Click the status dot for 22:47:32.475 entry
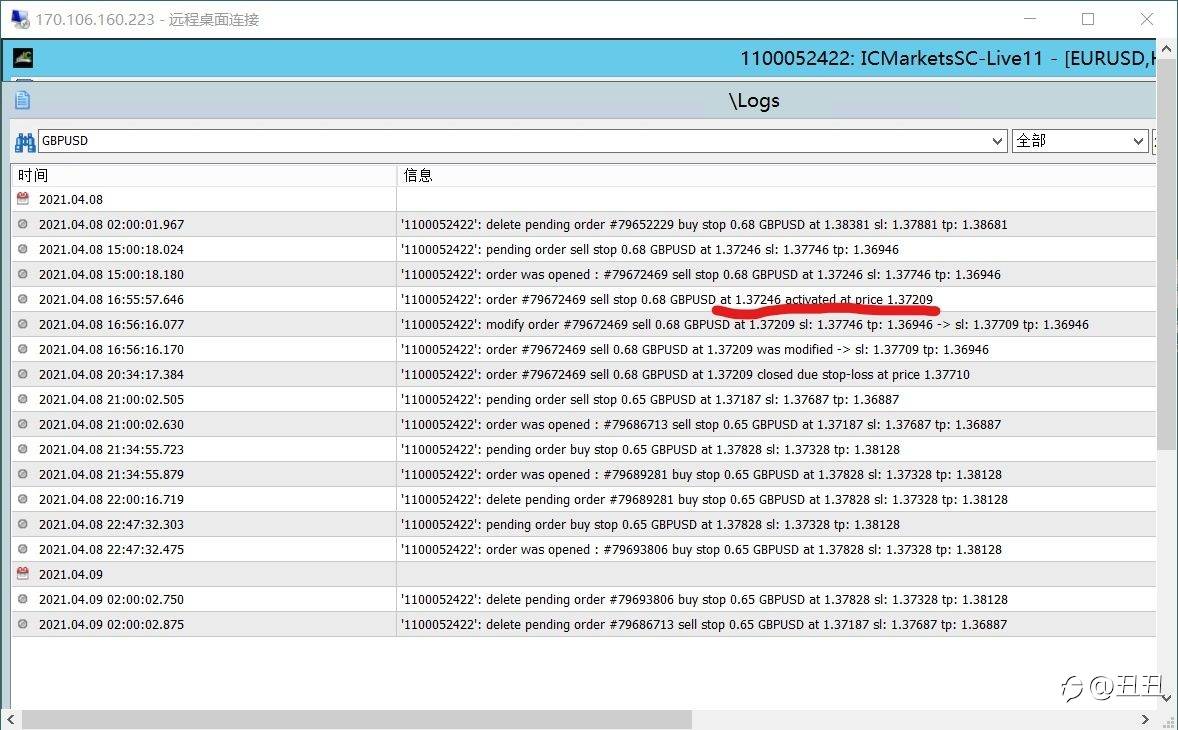This screenshot has height=730, width=1178. (23, 549)
